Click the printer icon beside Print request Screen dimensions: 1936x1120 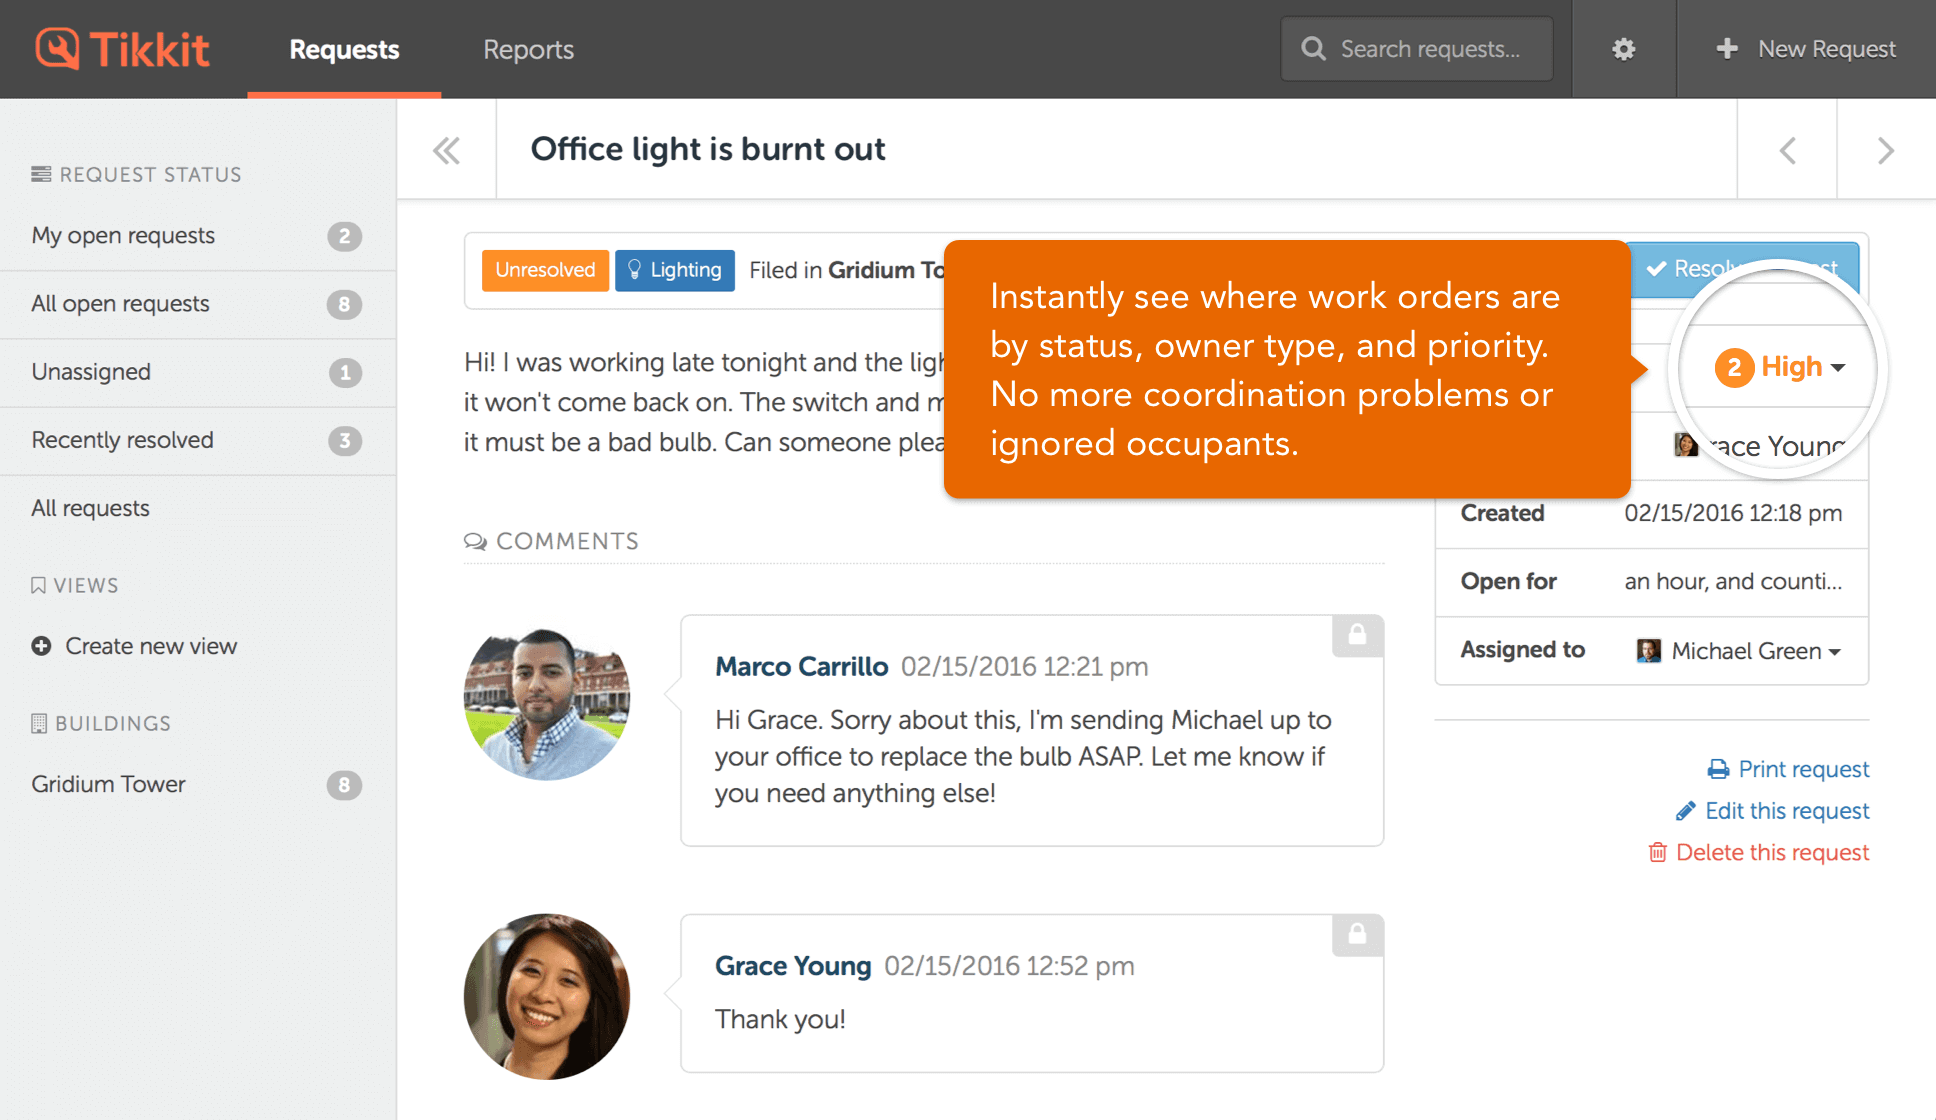tap(1718, 769)
